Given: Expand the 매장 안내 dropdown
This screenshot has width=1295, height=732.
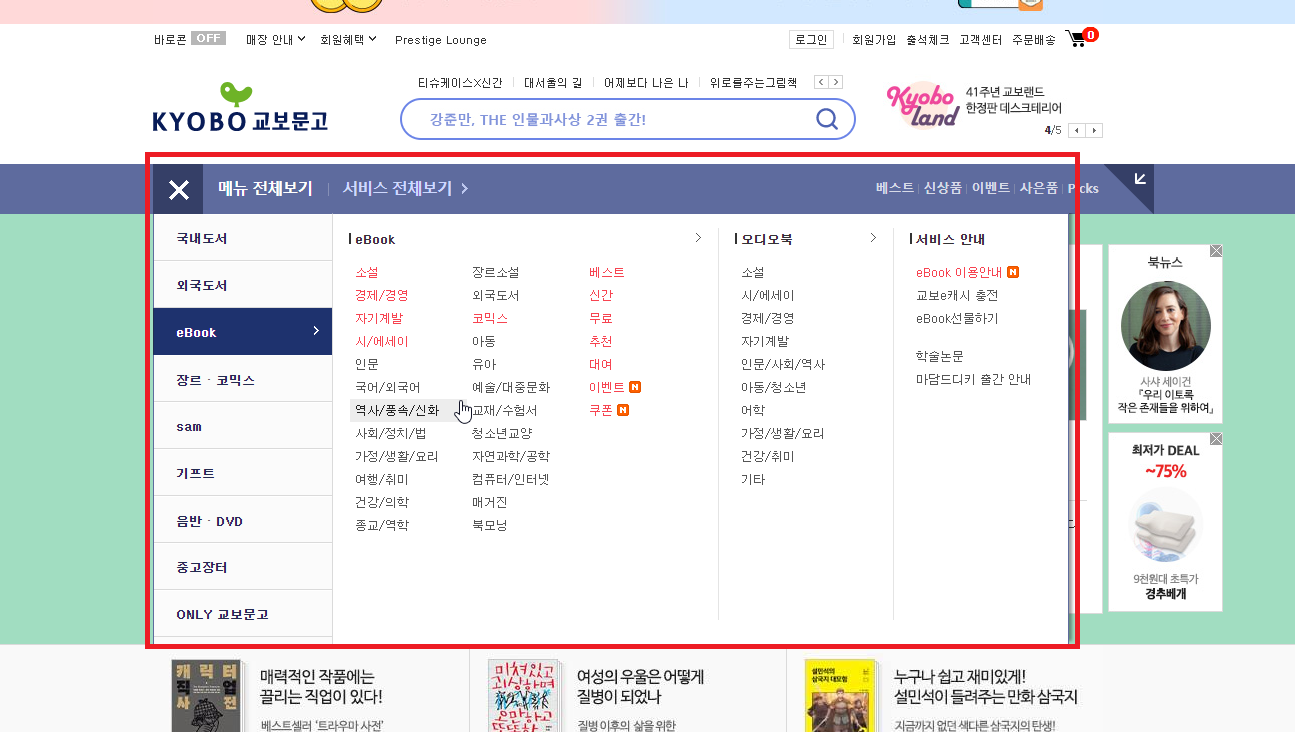Looking at the screenshot, I should (275, 40).
